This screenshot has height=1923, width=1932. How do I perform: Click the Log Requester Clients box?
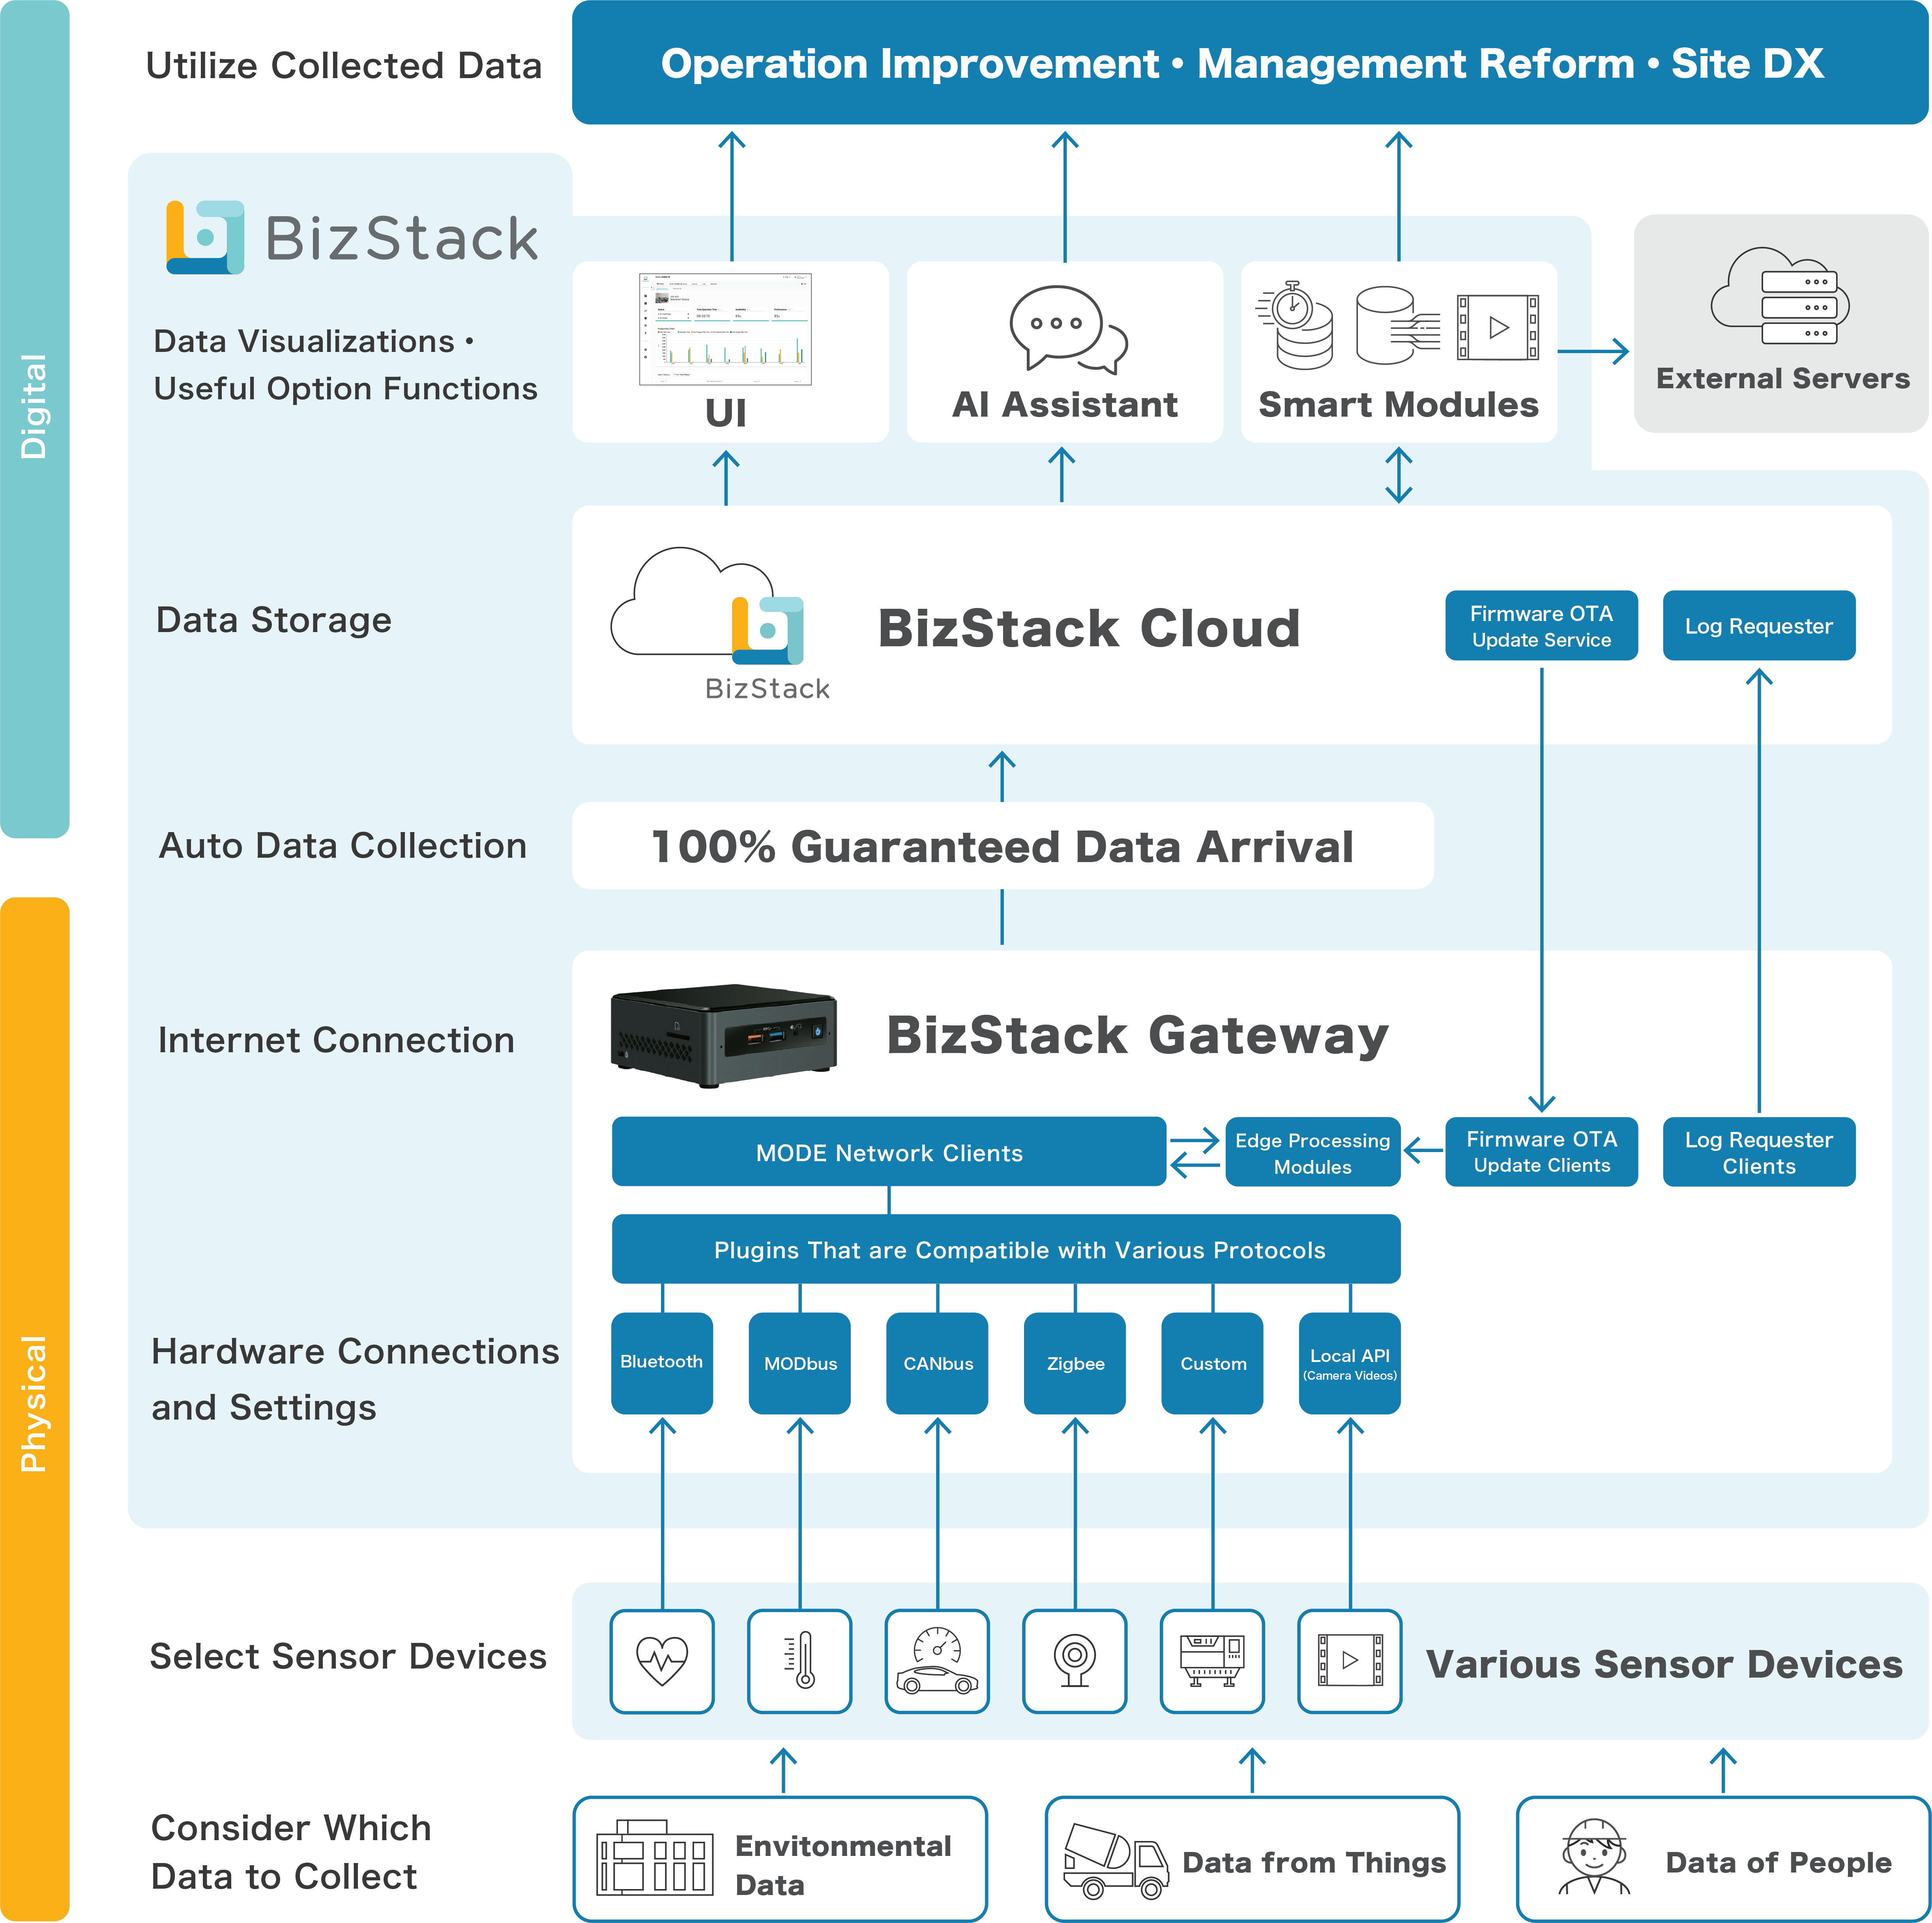coord(1759,1152)
